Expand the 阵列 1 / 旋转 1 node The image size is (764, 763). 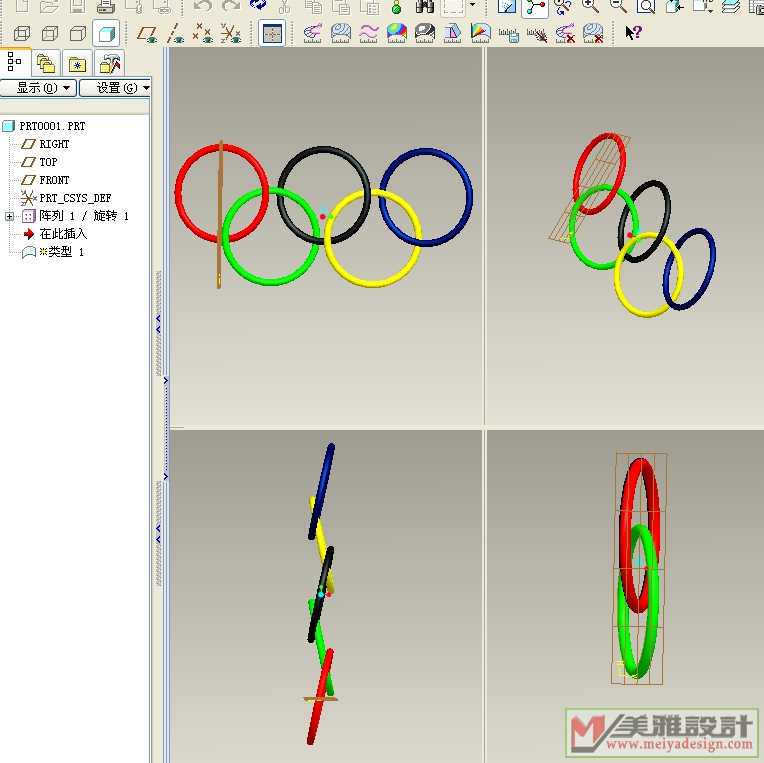(x=9, y=216)
